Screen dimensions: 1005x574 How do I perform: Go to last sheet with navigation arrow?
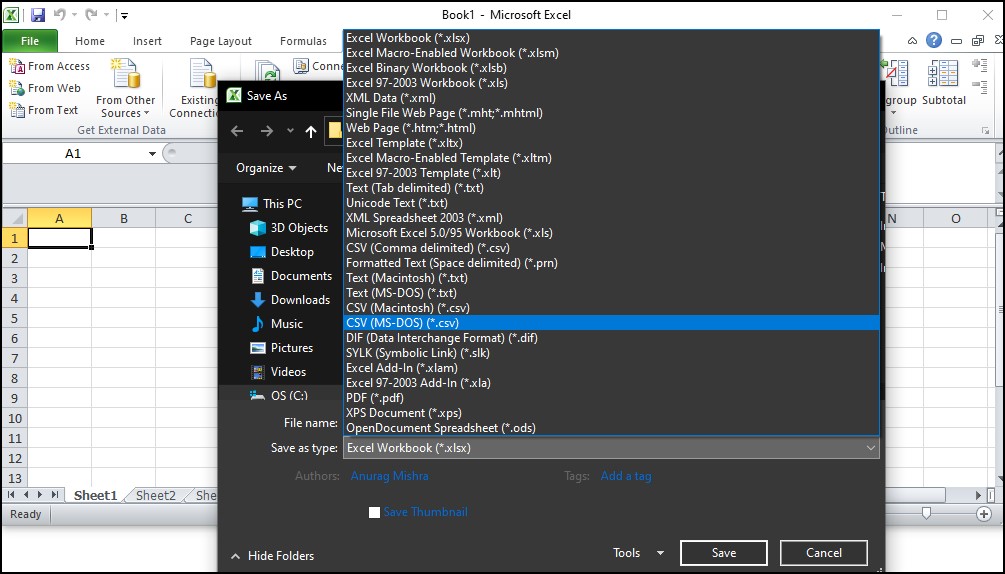pos(55,495)
